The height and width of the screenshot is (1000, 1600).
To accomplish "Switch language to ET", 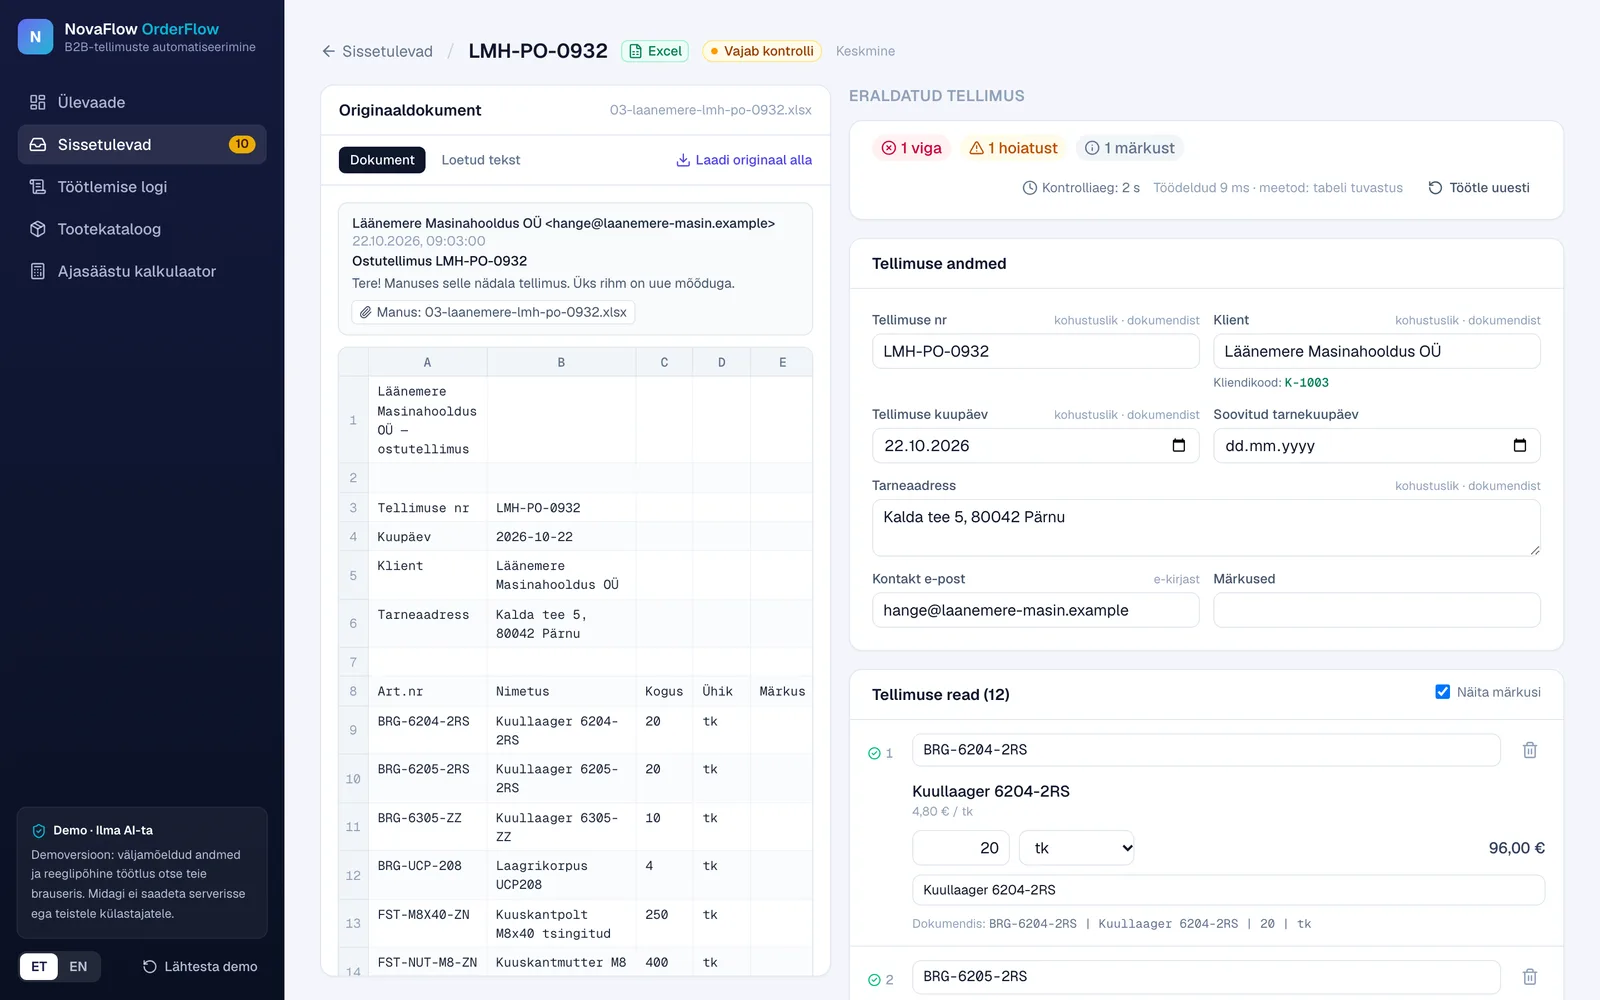I will click(39, 967).
